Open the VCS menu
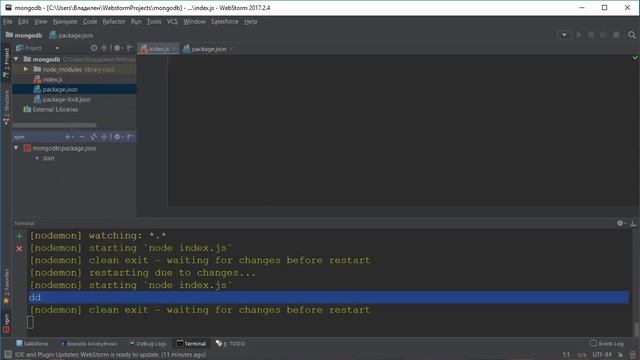640x360 pixels. click(172, 22)
